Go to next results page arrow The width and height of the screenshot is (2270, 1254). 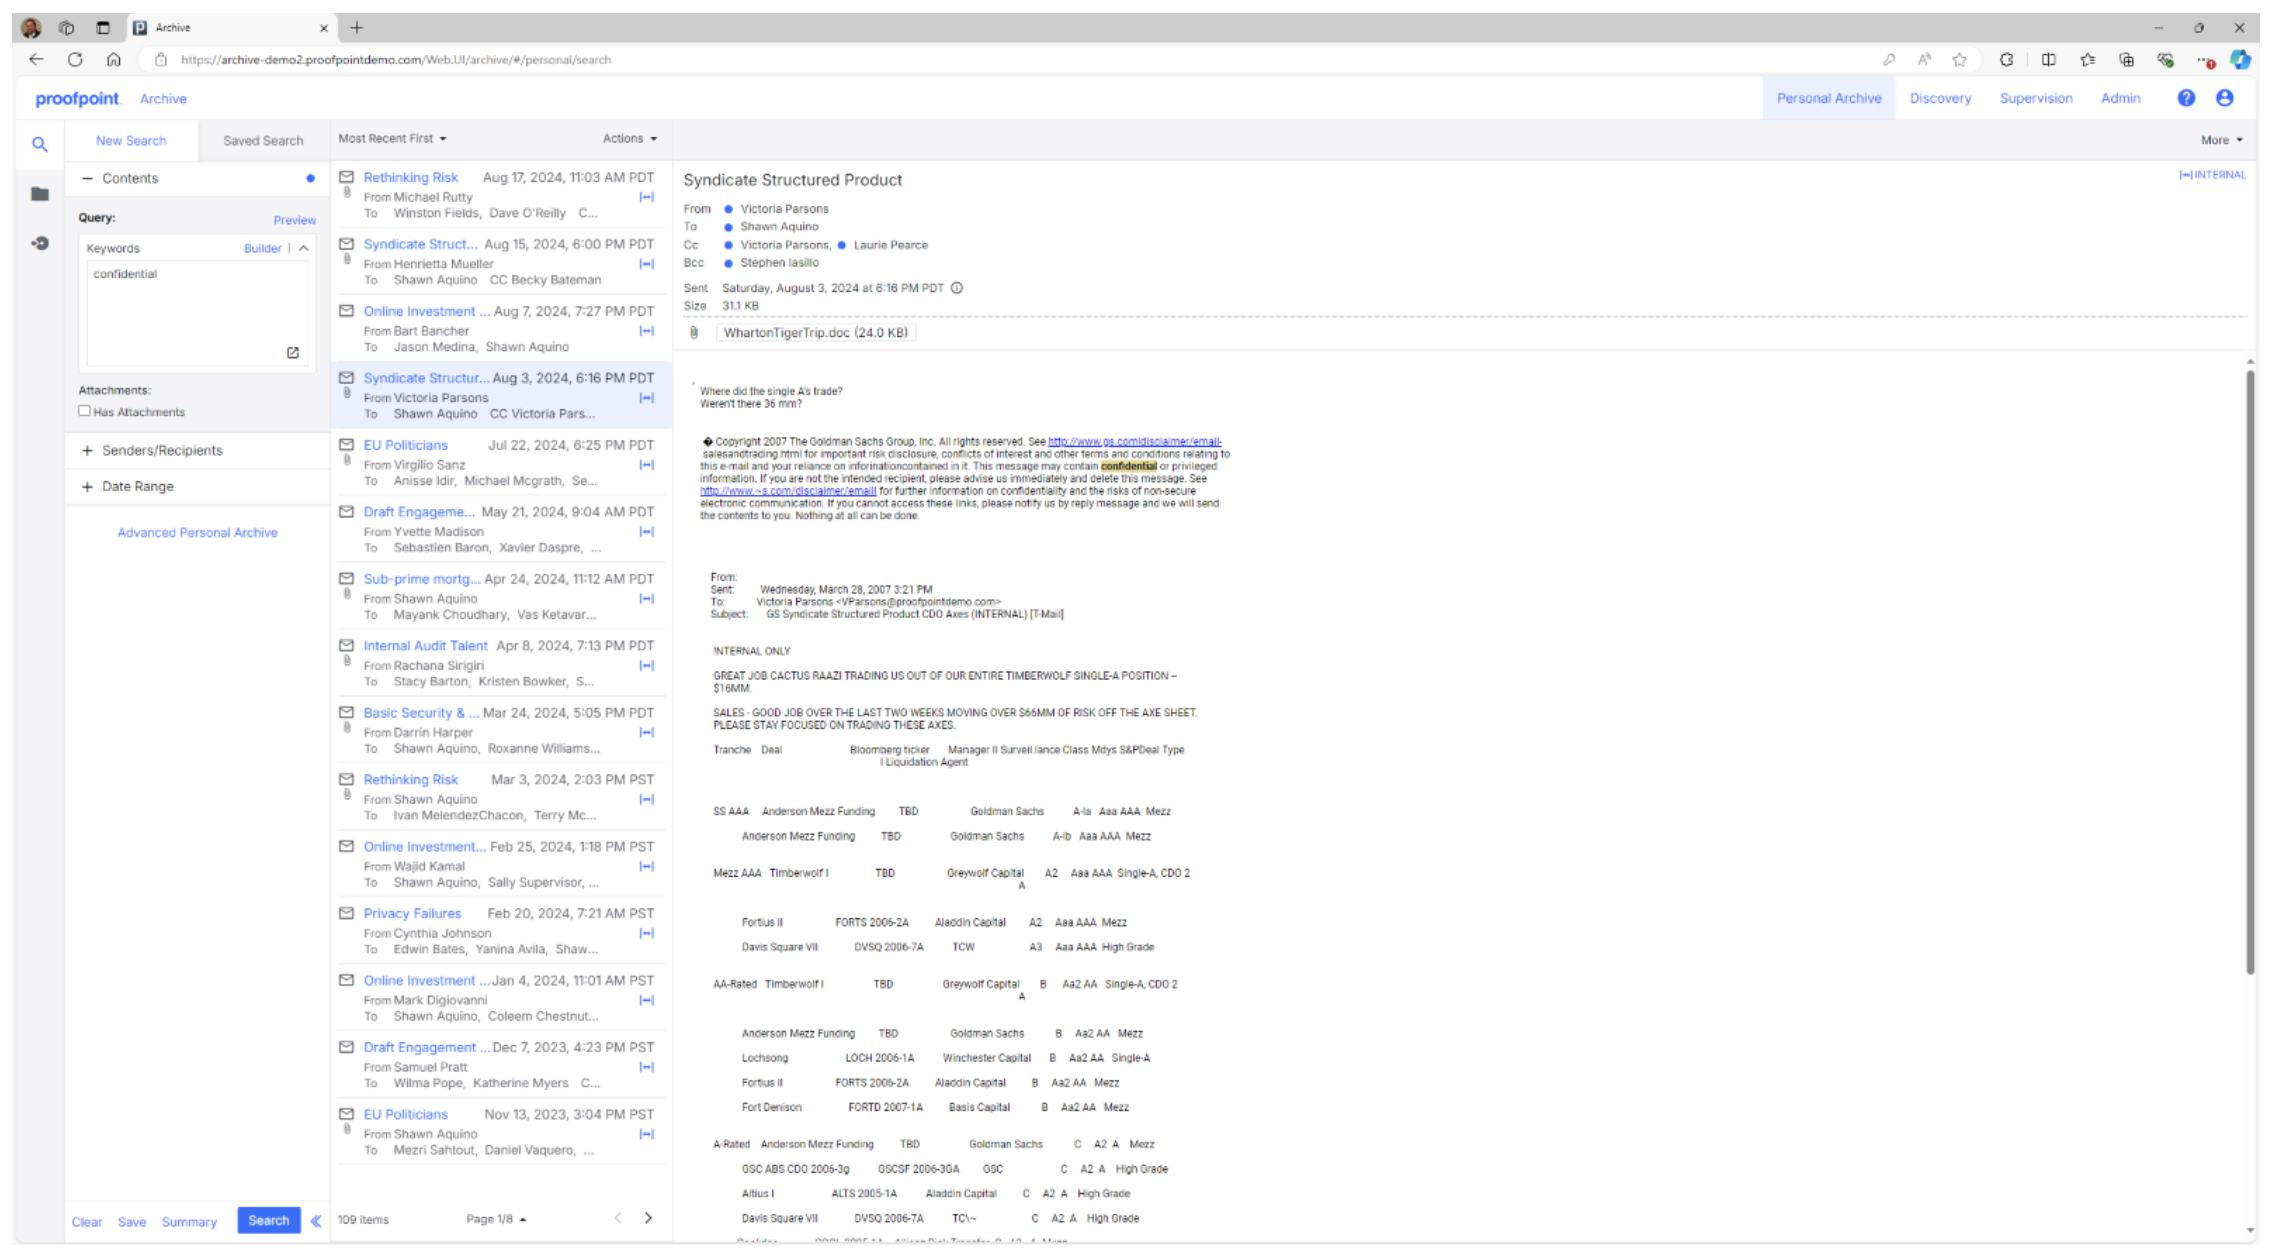coord(648,1218)
